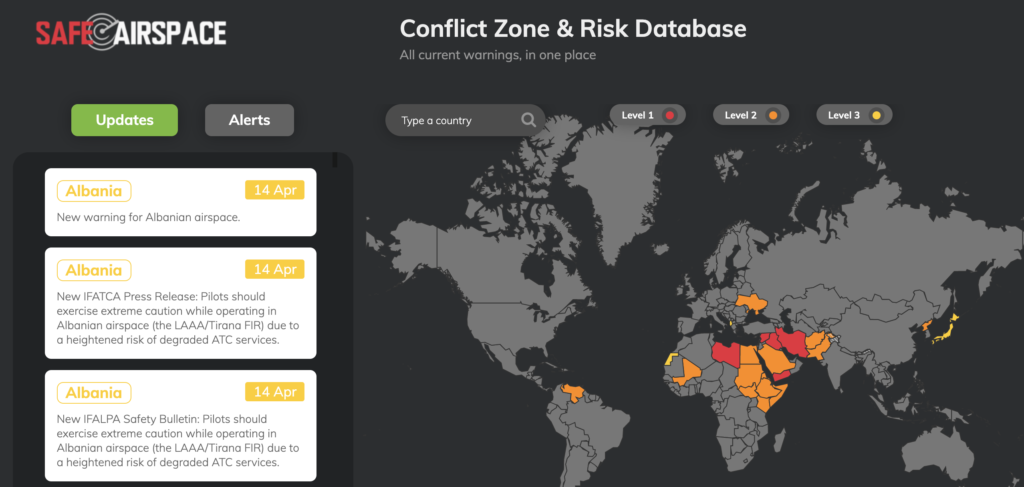Open the "New warning for Albanian airspace" update

180,217
